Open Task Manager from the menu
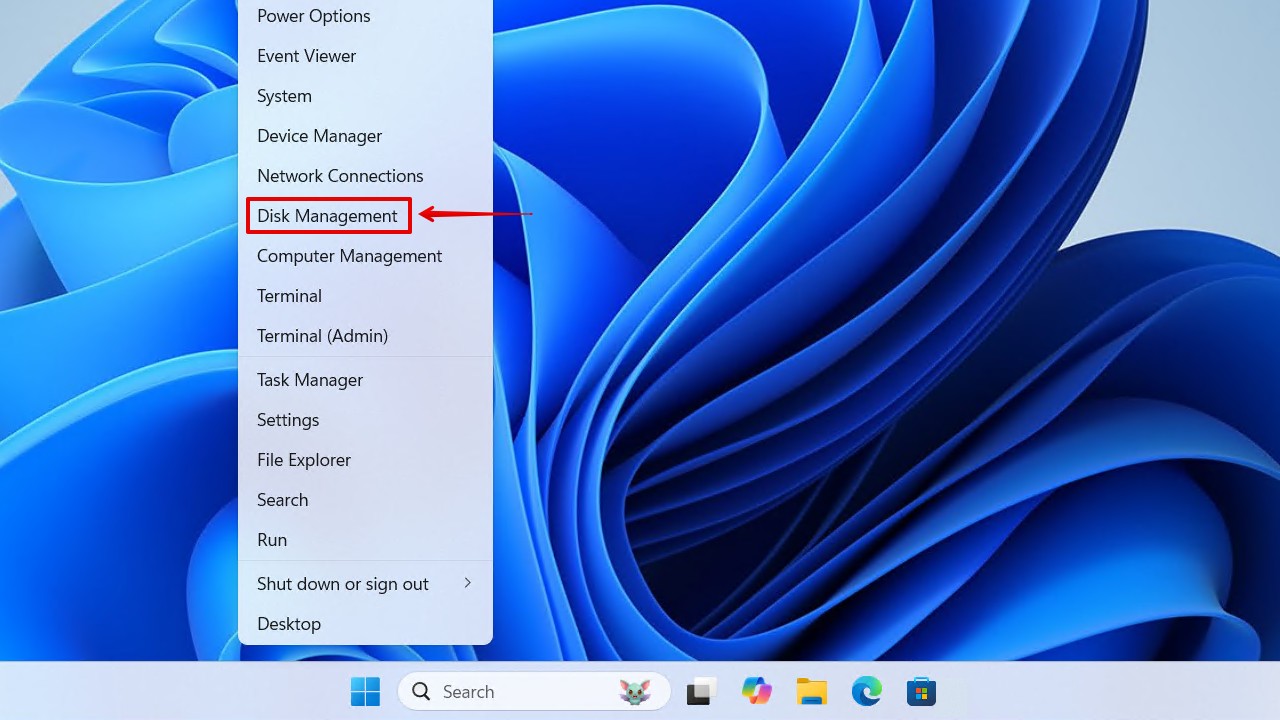Image resolution: width=1280 pixels, height=720 pixels. [x=309, y=379]
